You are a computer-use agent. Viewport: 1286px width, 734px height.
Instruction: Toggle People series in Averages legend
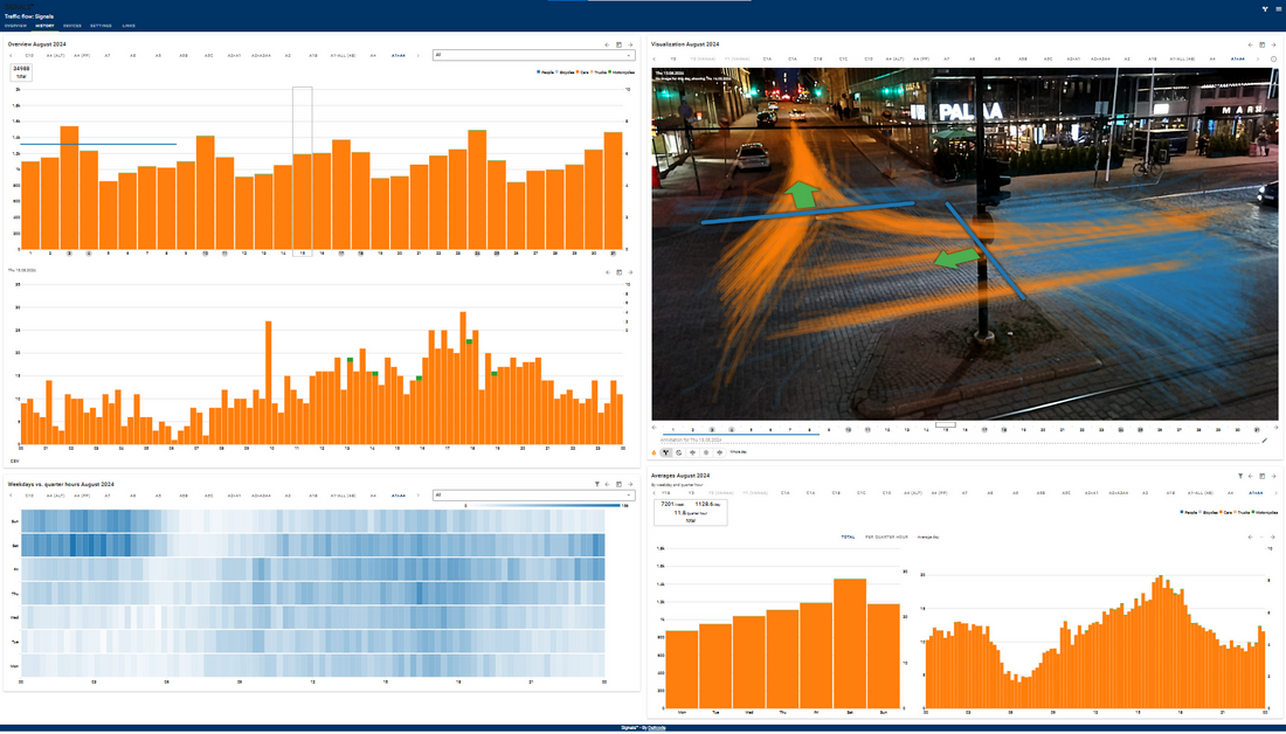click(x=1188, y=512)
